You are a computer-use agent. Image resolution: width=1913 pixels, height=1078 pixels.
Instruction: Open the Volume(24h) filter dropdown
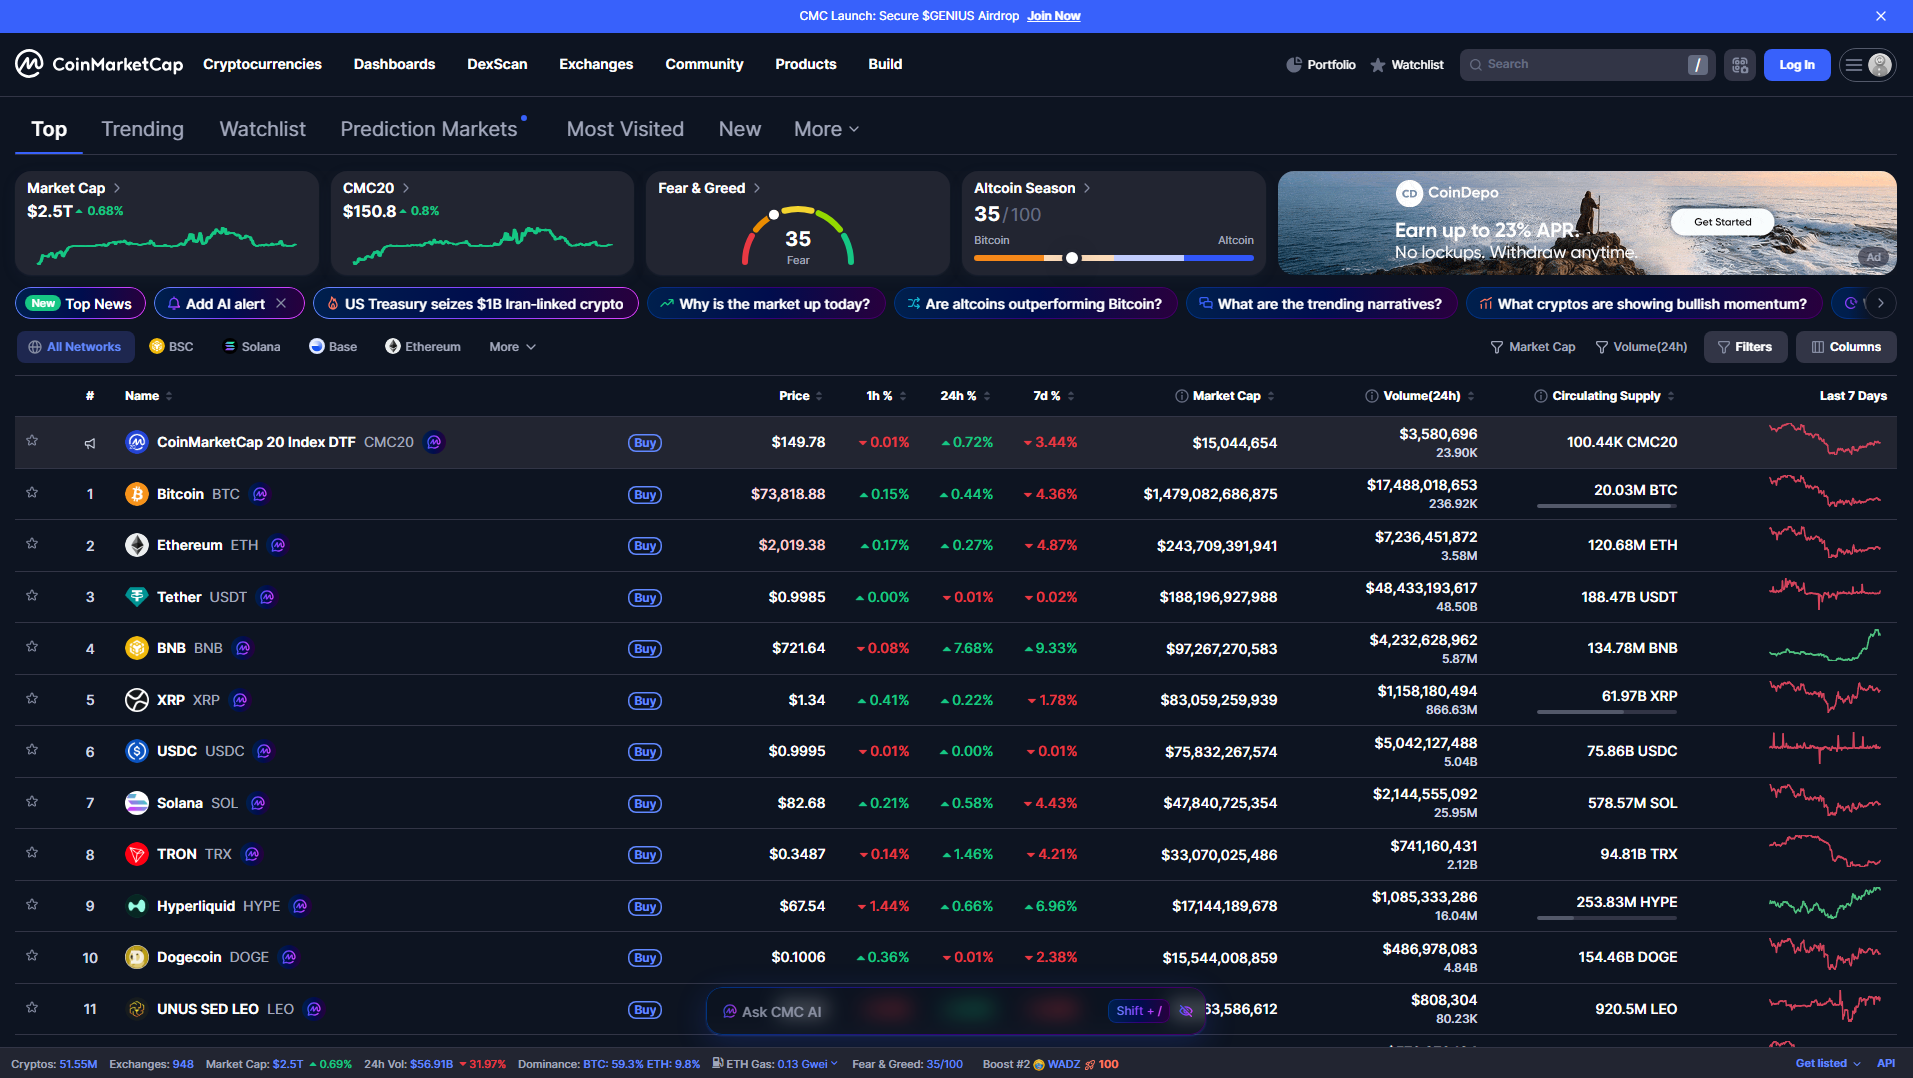[1641, 347]
